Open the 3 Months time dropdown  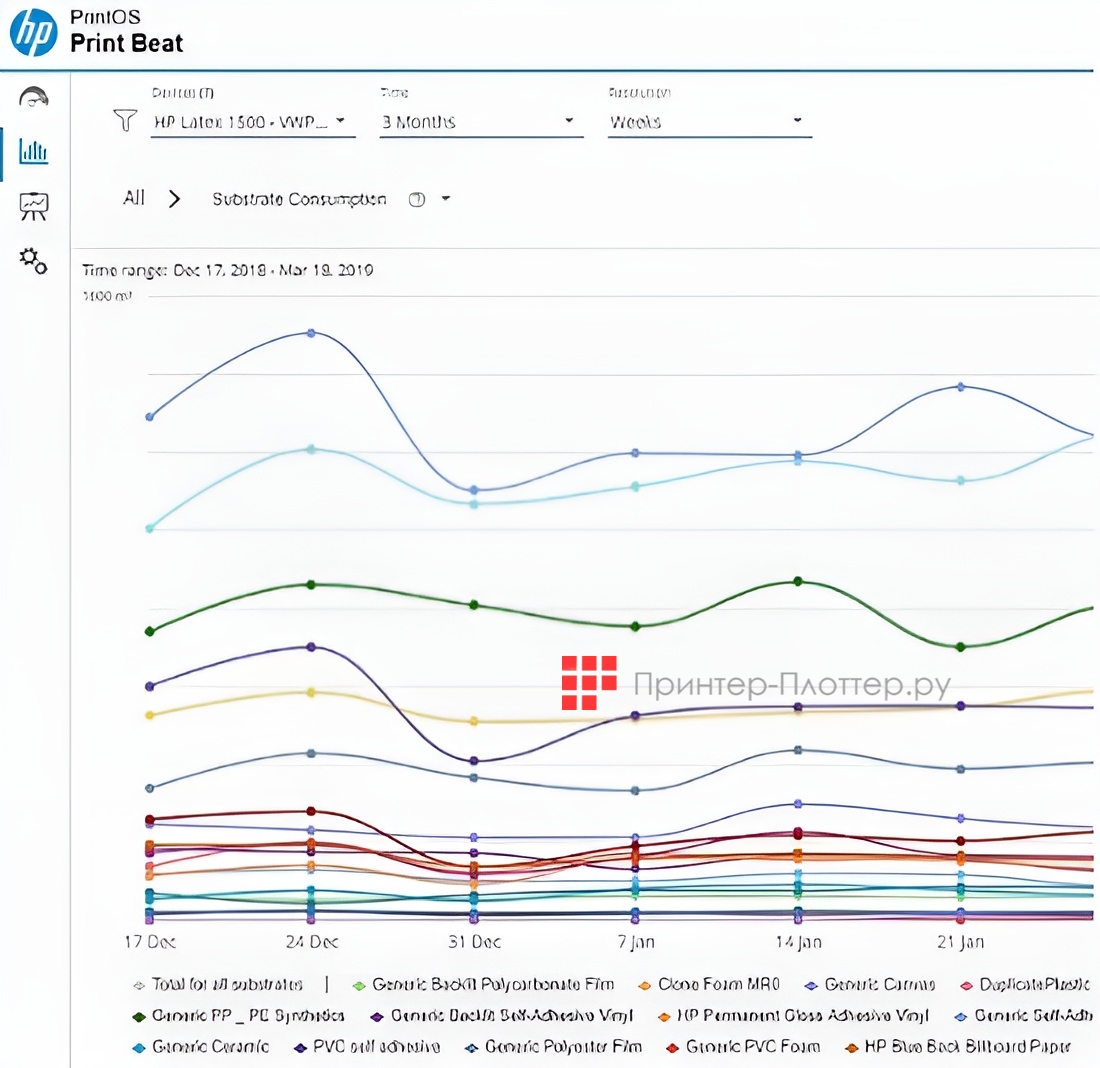tap(480, 122)
